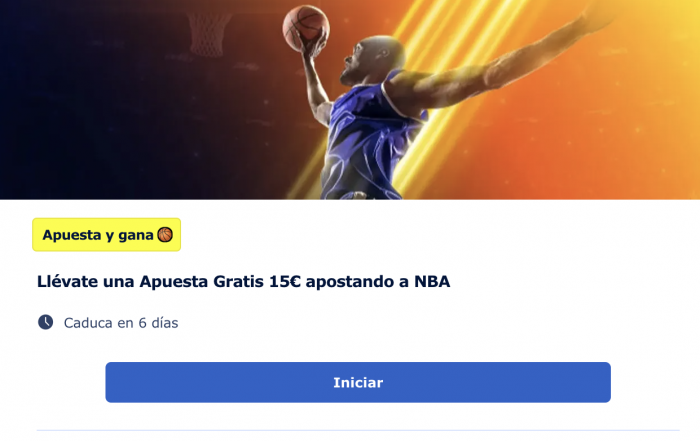Click the basketball emoji in the badge
Image resolution: width=700 pixels, height=441 pixels.
coord(165,234)
